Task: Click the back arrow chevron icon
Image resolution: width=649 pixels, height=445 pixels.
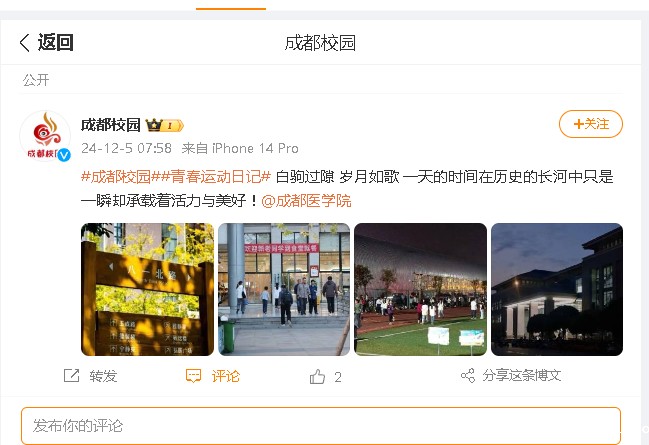Action: [25, 43]
